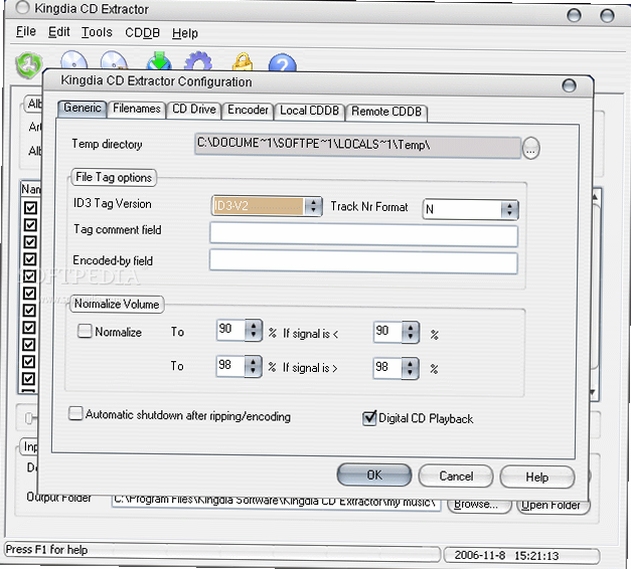
Task: Close the Configuration dialog with round button
Action: point(569,85)
